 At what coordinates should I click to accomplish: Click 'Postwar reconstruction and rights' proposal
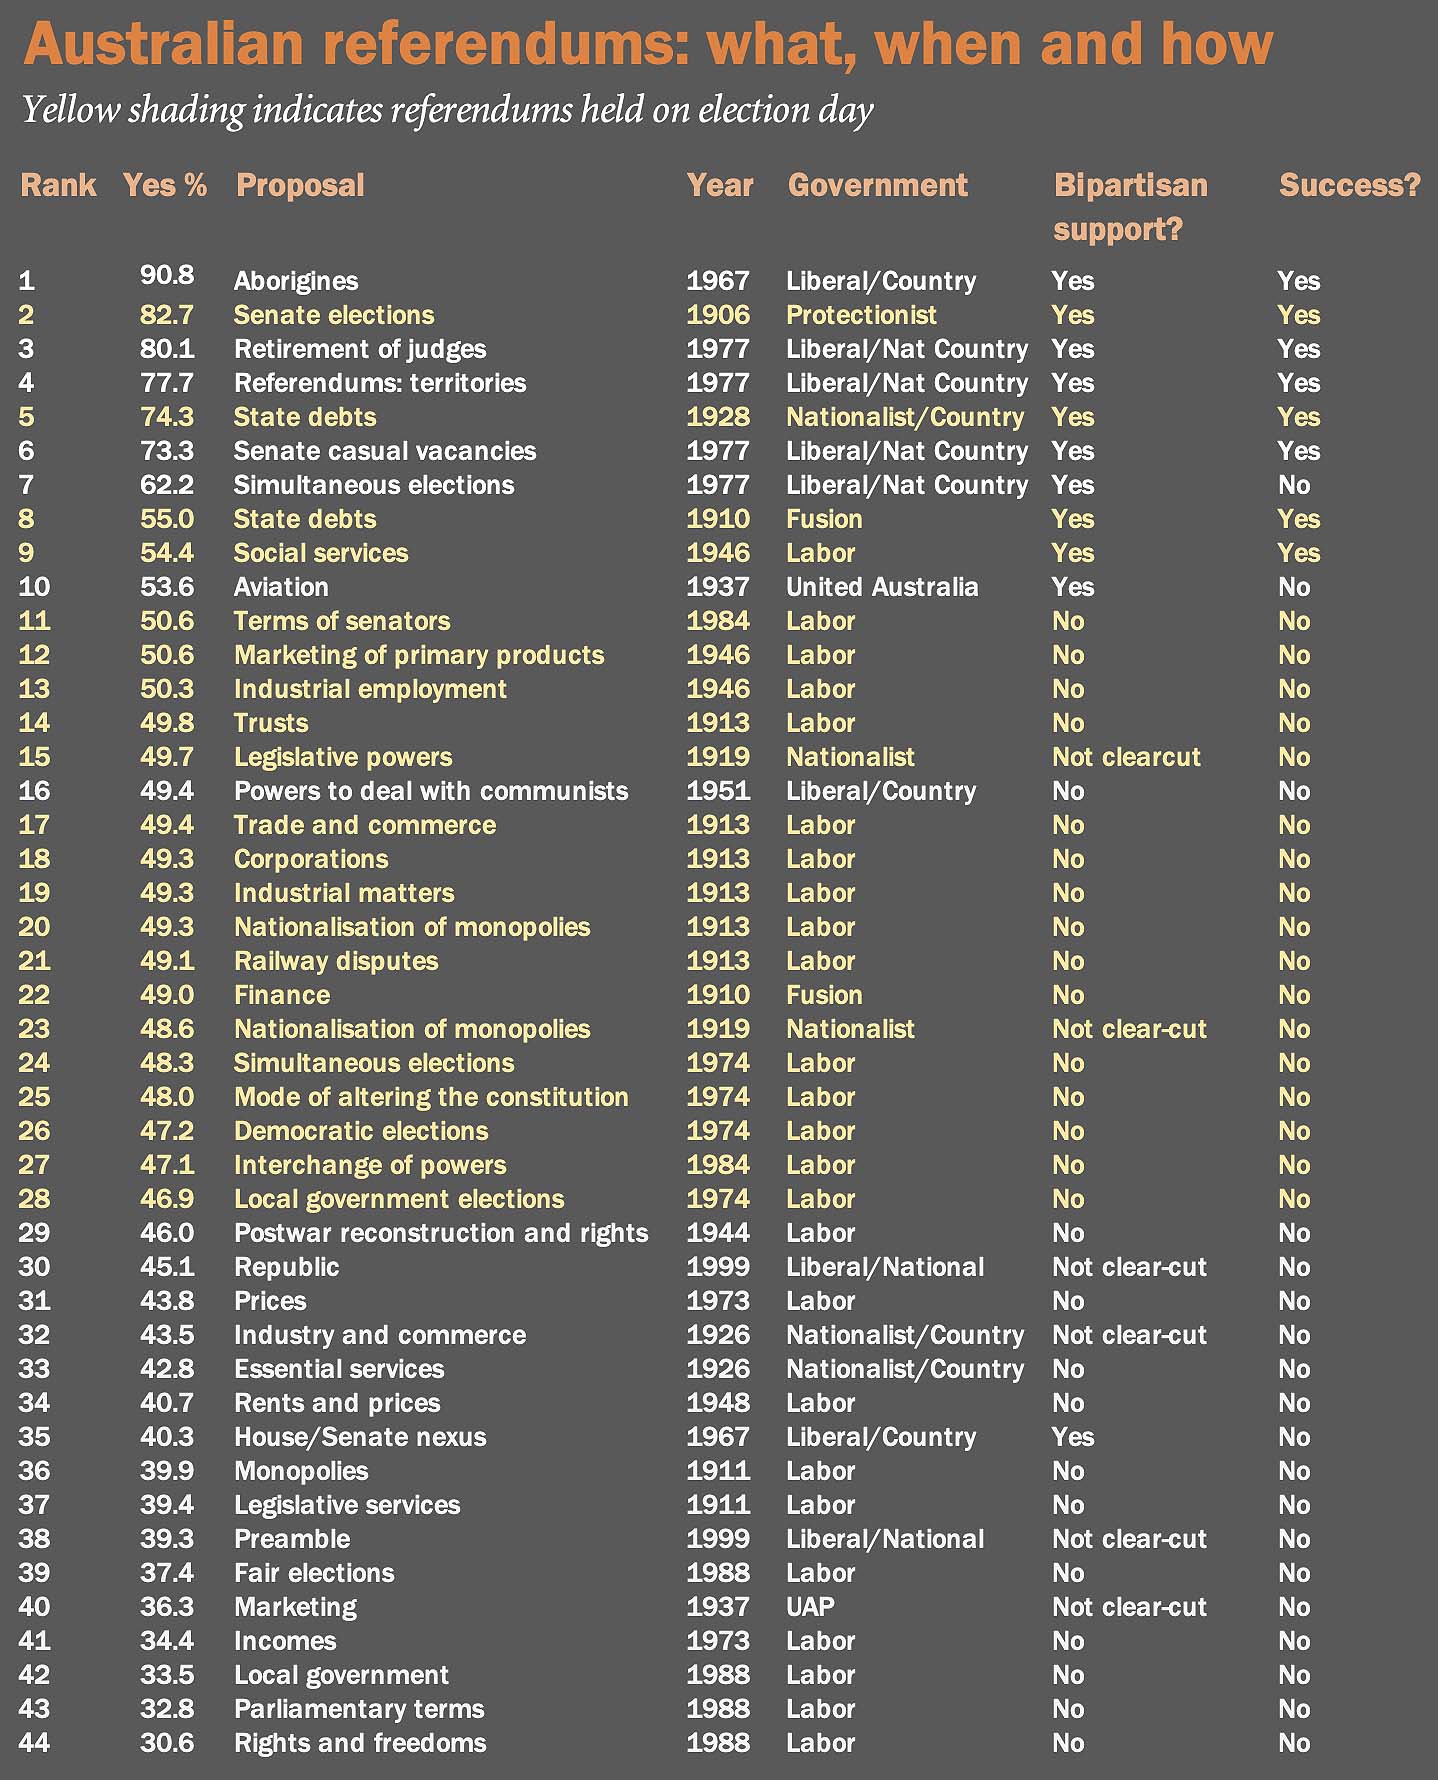pos(441,1234)
